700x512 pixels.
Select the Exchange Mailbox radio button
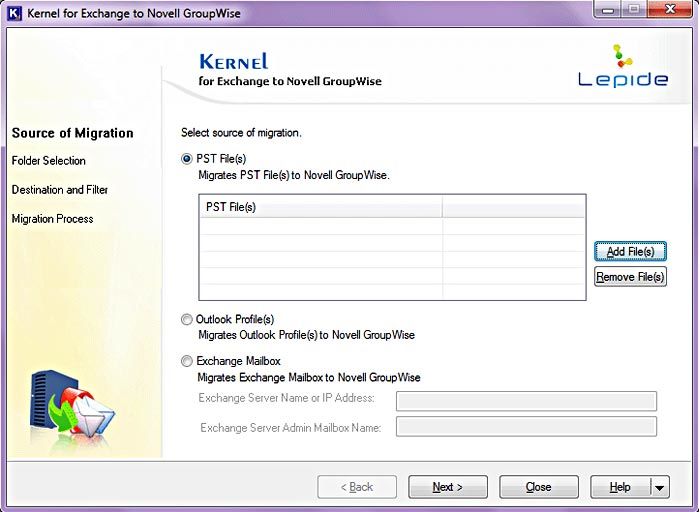pos(187,361)
